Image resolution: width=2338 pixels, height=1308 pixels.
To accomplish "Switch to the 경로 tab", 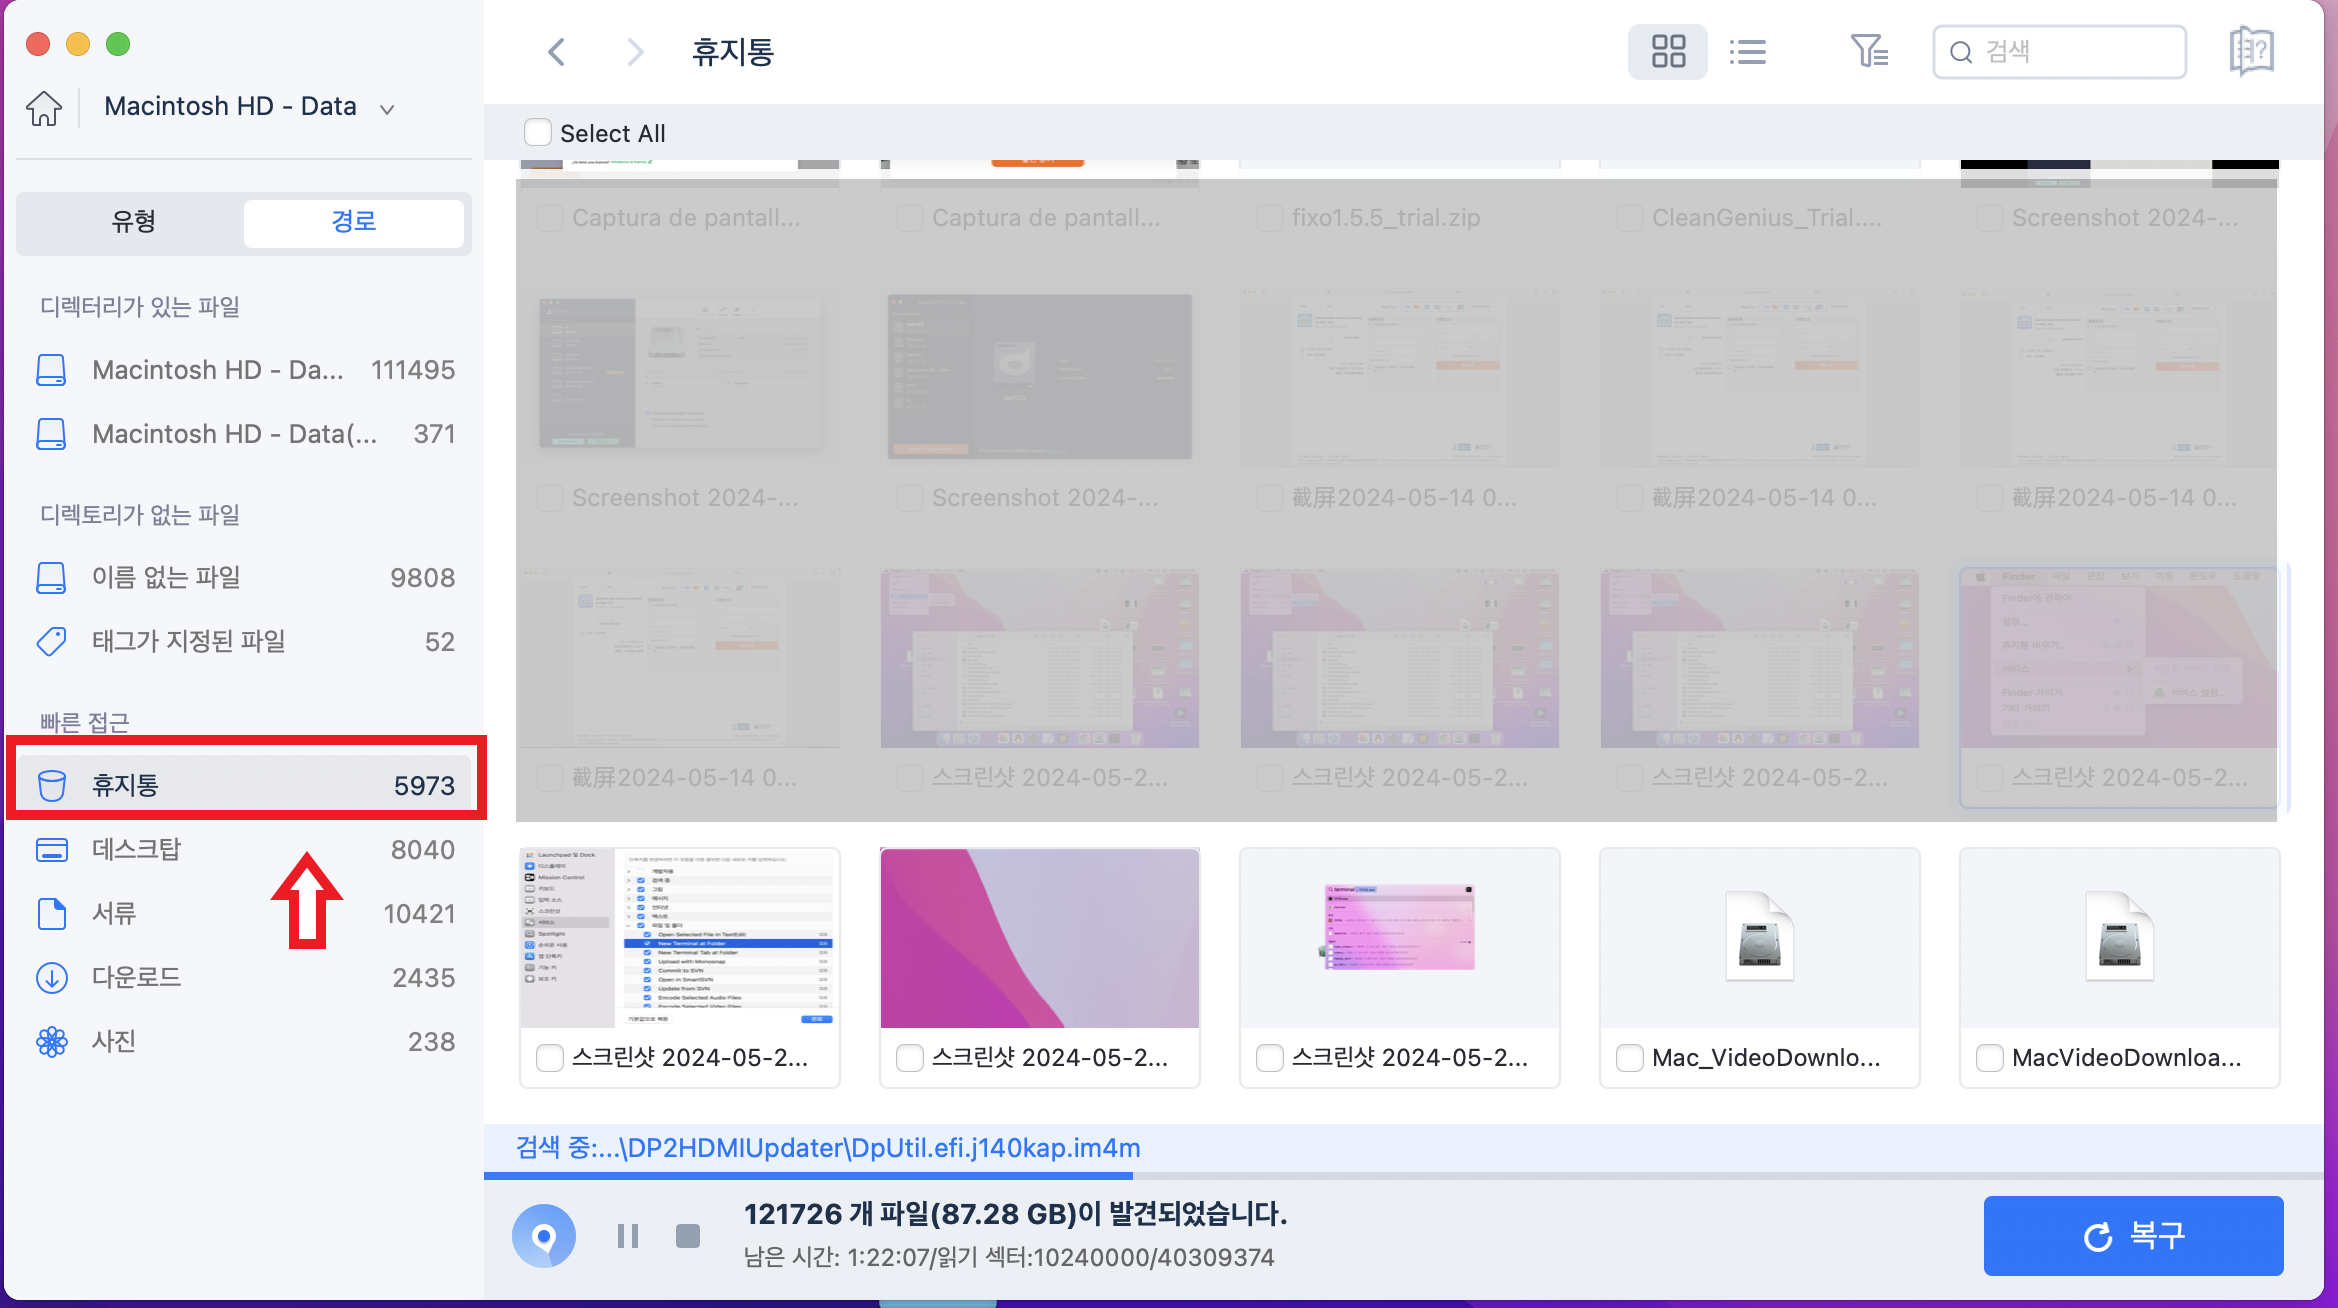I will [x=354, y=222].
